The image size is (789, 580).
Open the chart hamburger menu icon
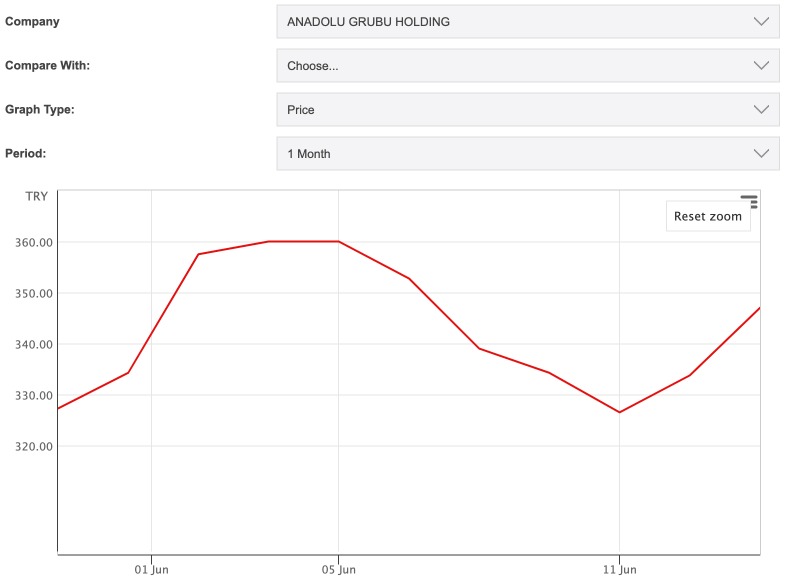pos(749,202)
